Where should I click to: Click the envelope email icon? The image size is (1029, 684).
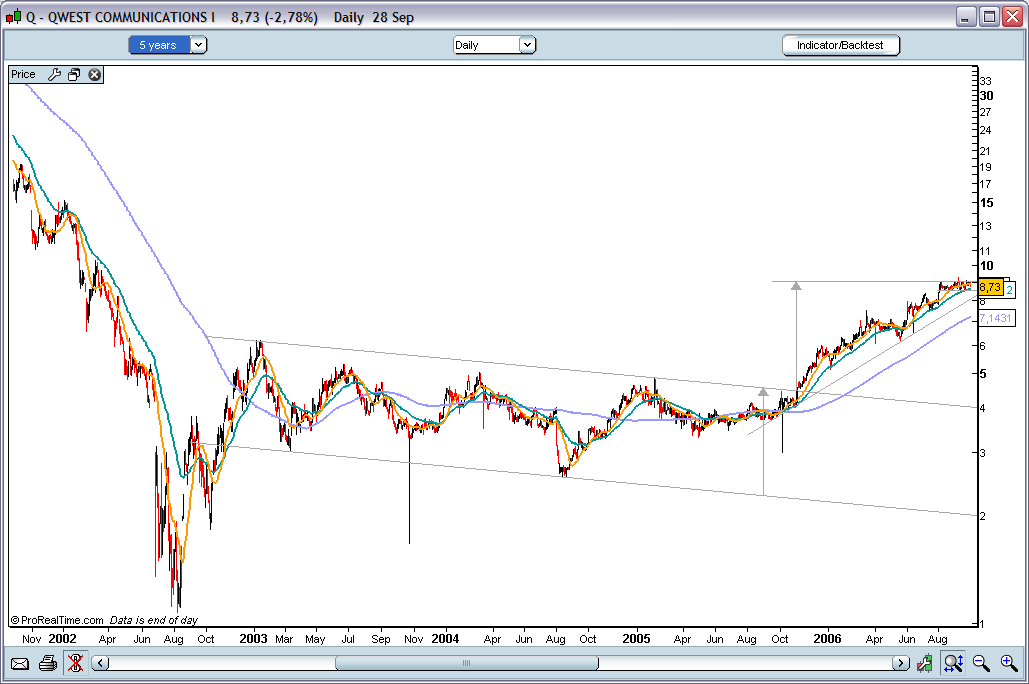click(20, 664)
